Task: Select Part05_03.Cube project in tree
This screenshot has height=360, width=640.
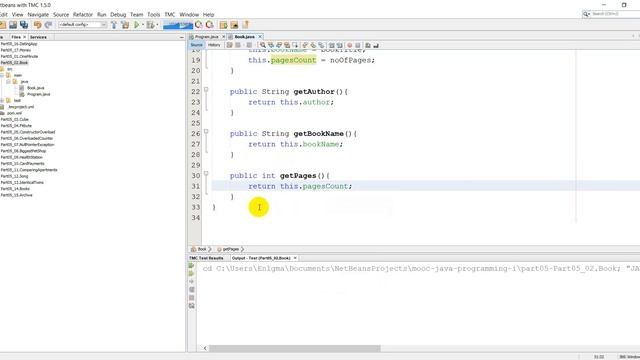Action: tap(15, 120)
